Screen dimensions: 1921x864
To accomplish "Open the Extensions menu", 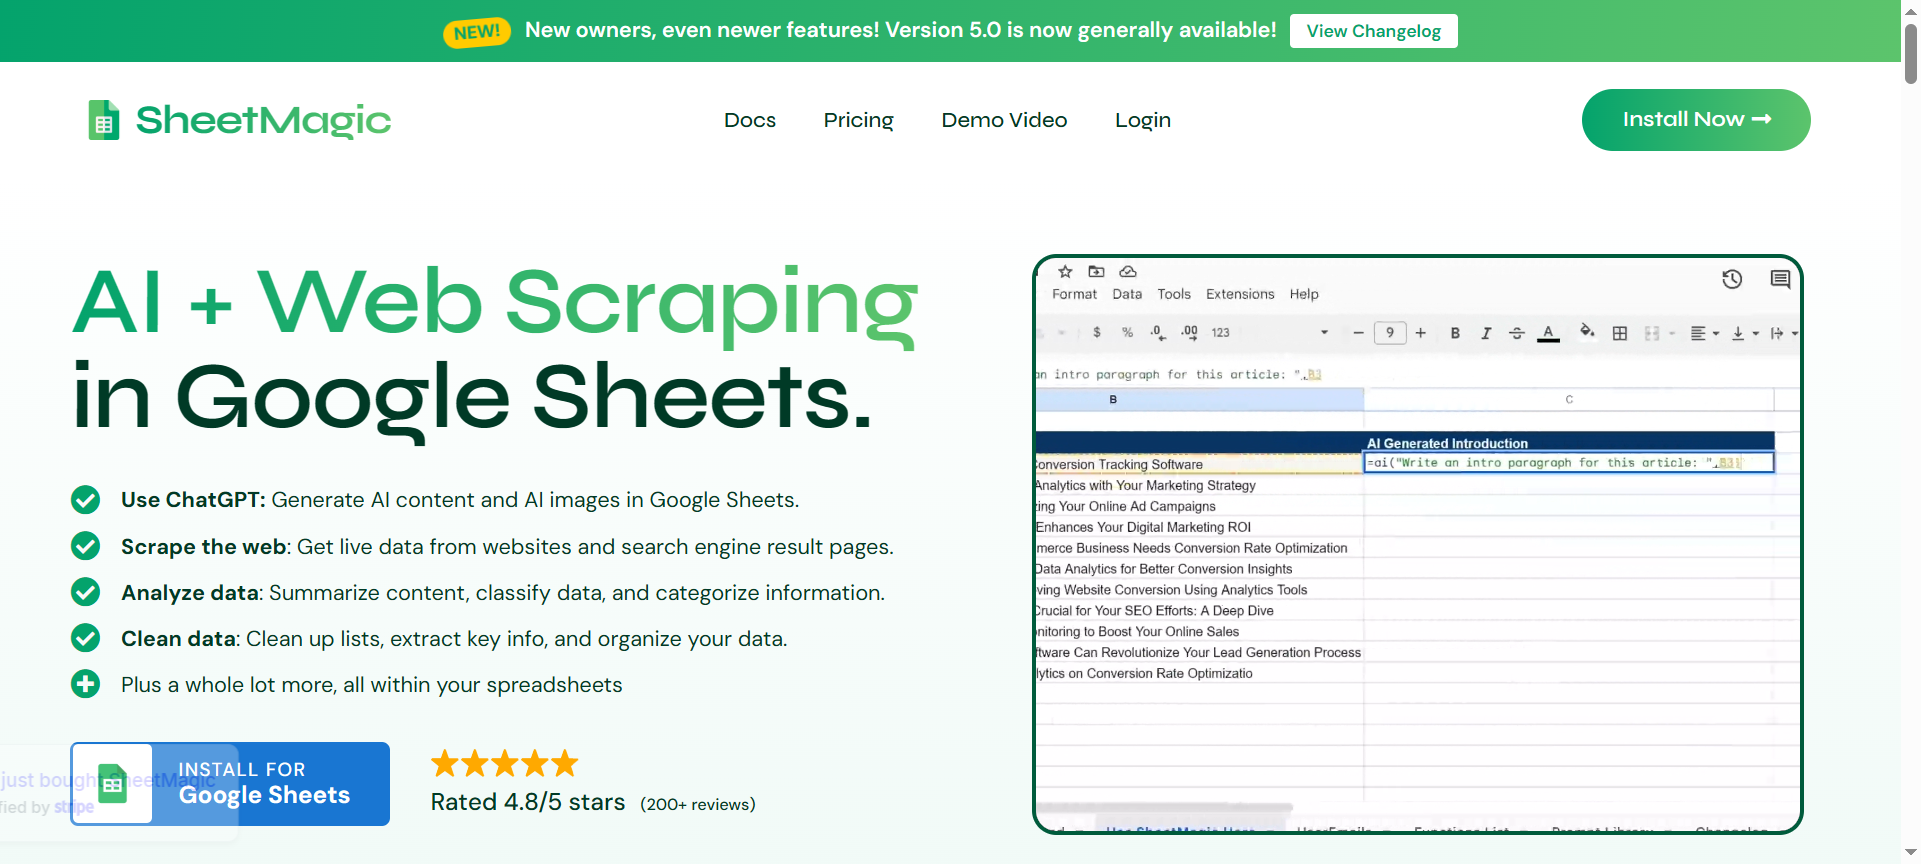I will pyautogui.click(x=1240, y=294).
